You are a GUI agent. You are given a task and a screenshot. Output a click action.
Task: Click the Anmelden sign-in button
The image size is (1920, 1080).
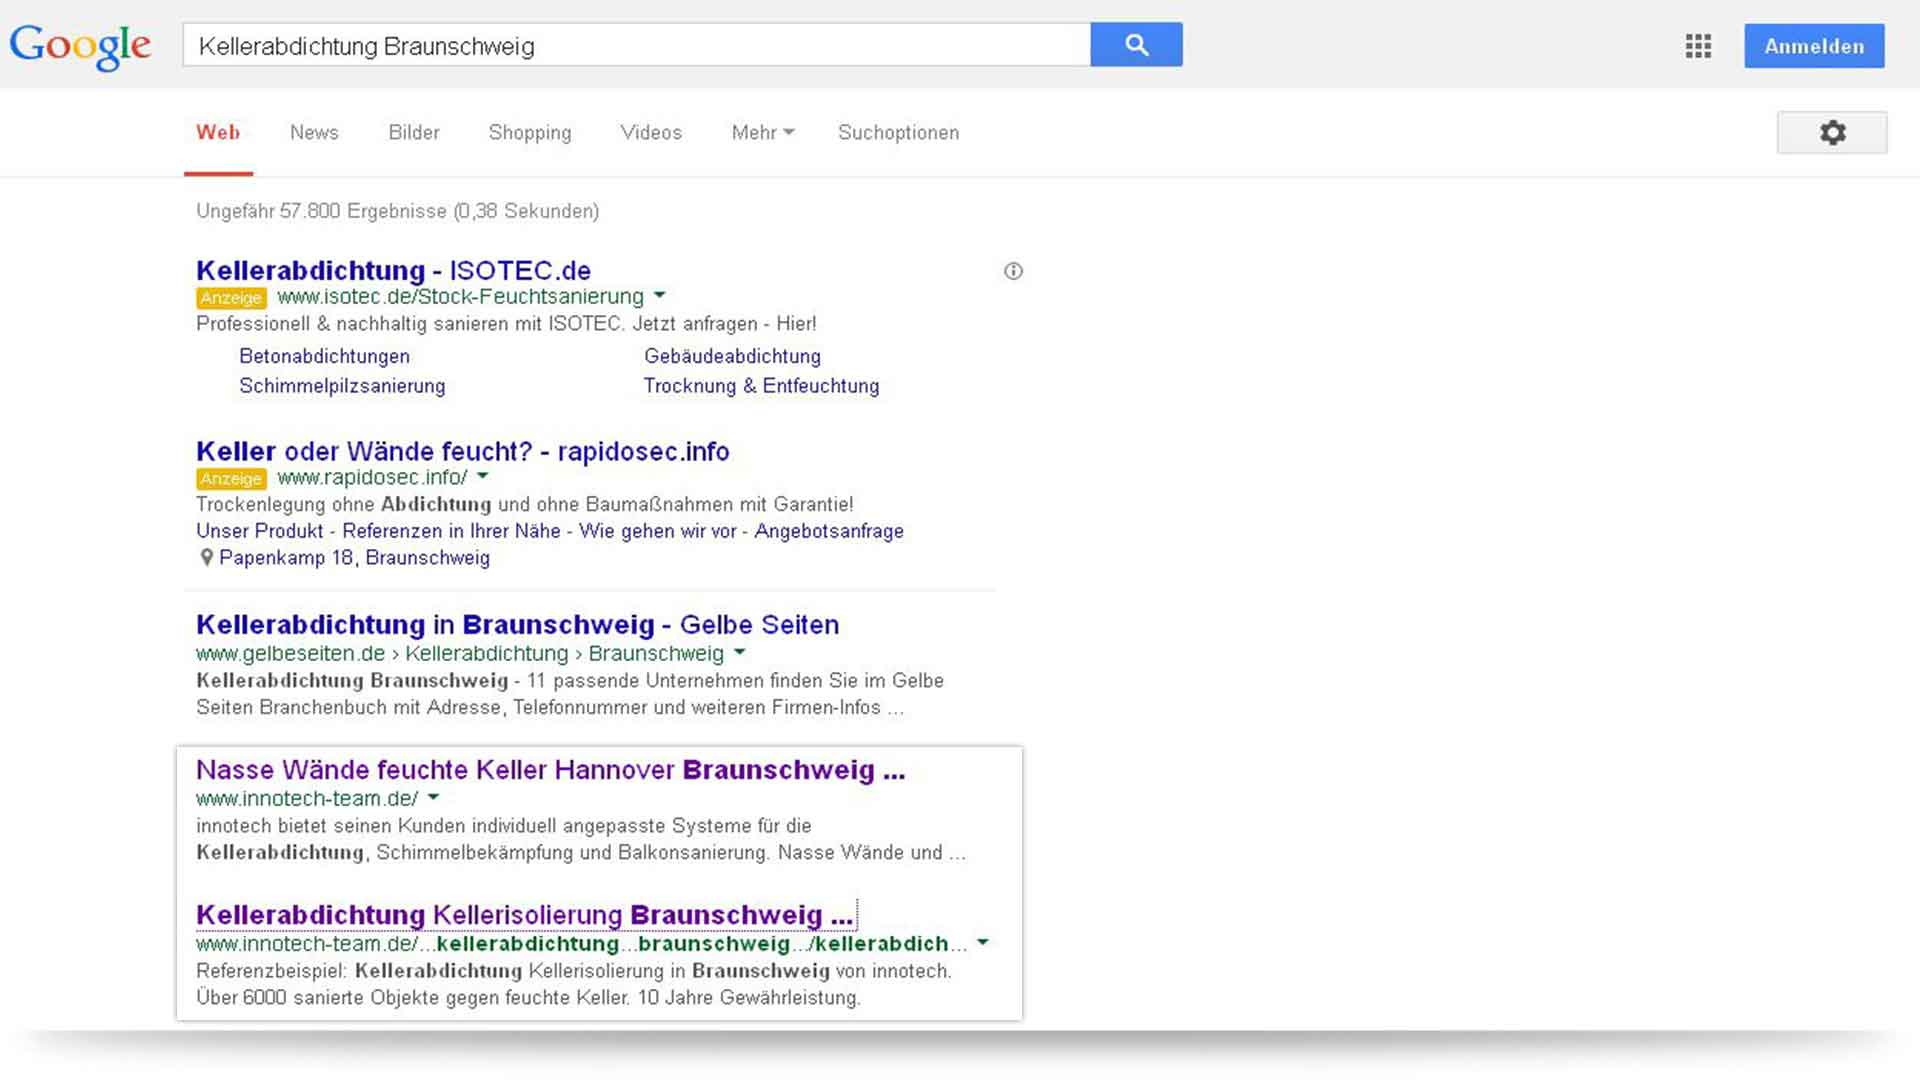click(1814, 46)
